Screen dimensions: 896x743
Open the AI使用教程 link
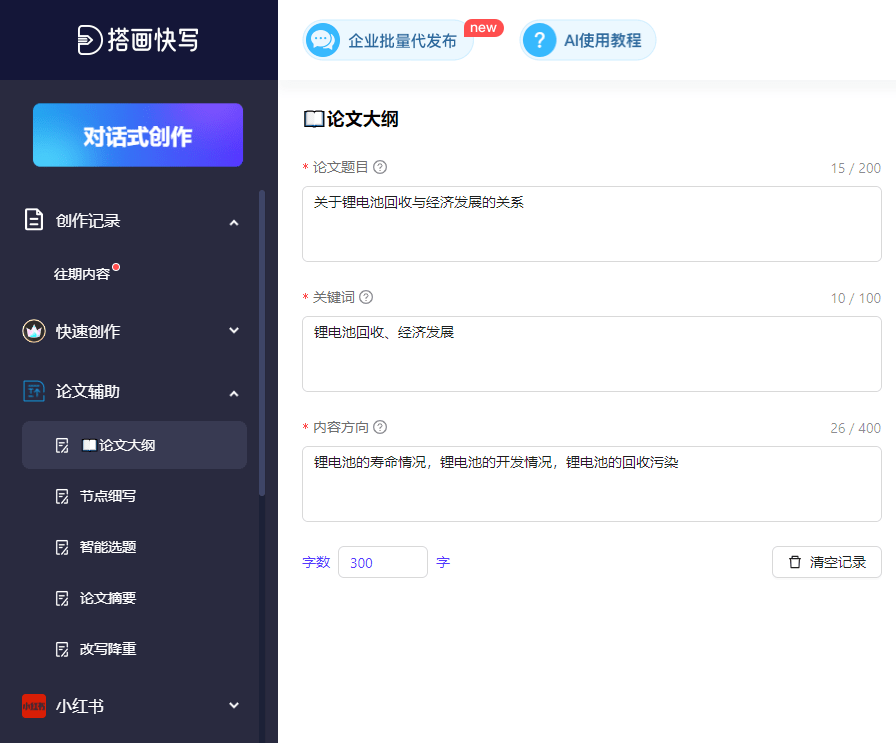pos(588,40)
